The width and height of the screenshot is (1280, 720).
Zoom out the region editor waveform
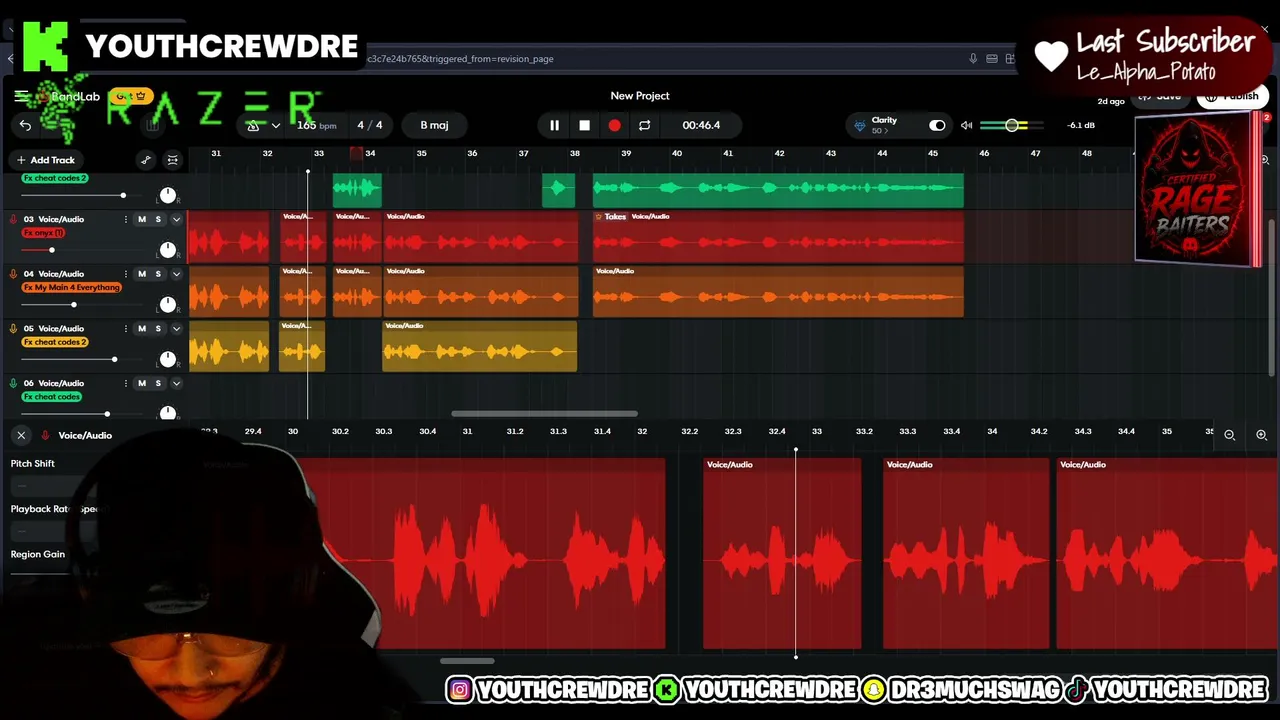1230,435
